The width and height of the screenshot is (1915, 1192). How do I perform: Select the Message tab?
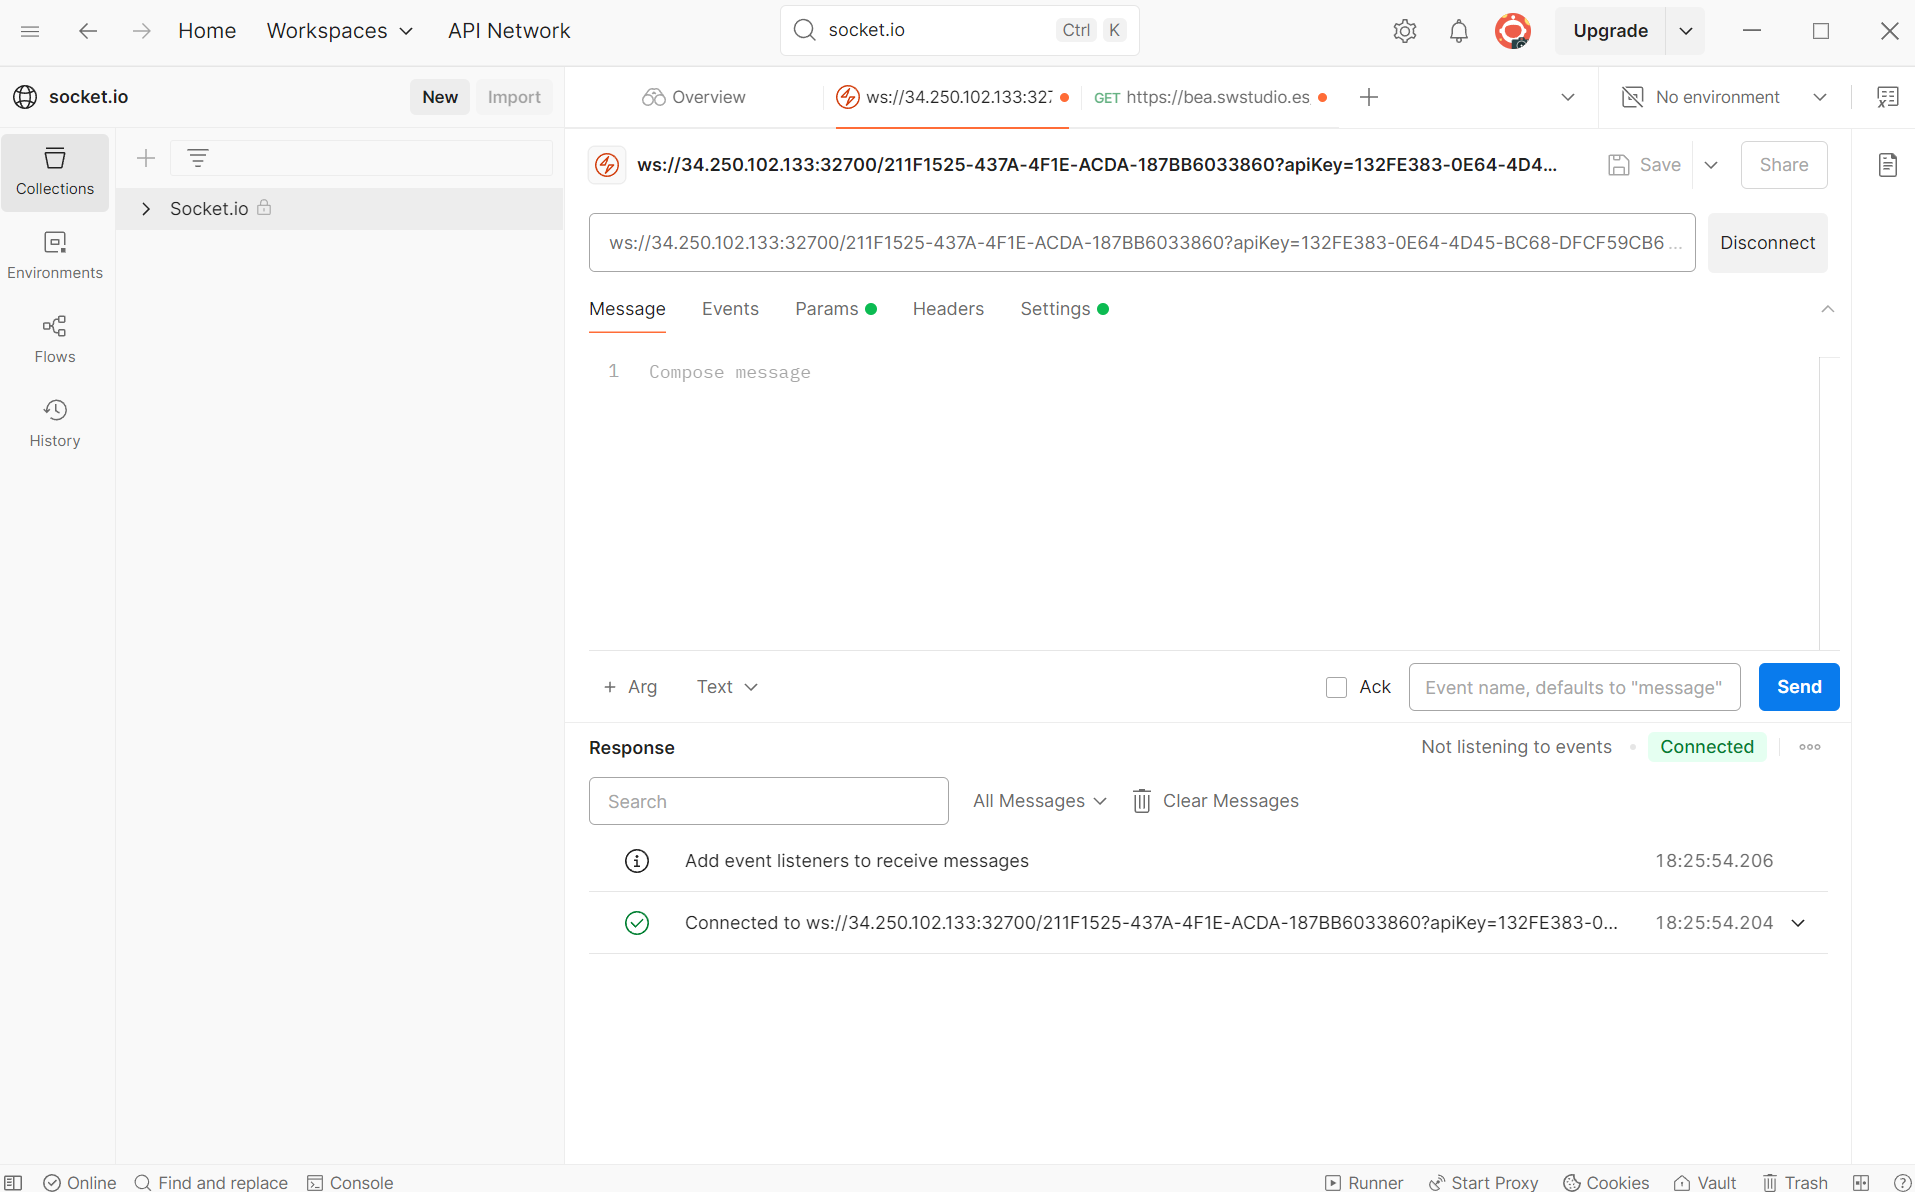(627, 309)
